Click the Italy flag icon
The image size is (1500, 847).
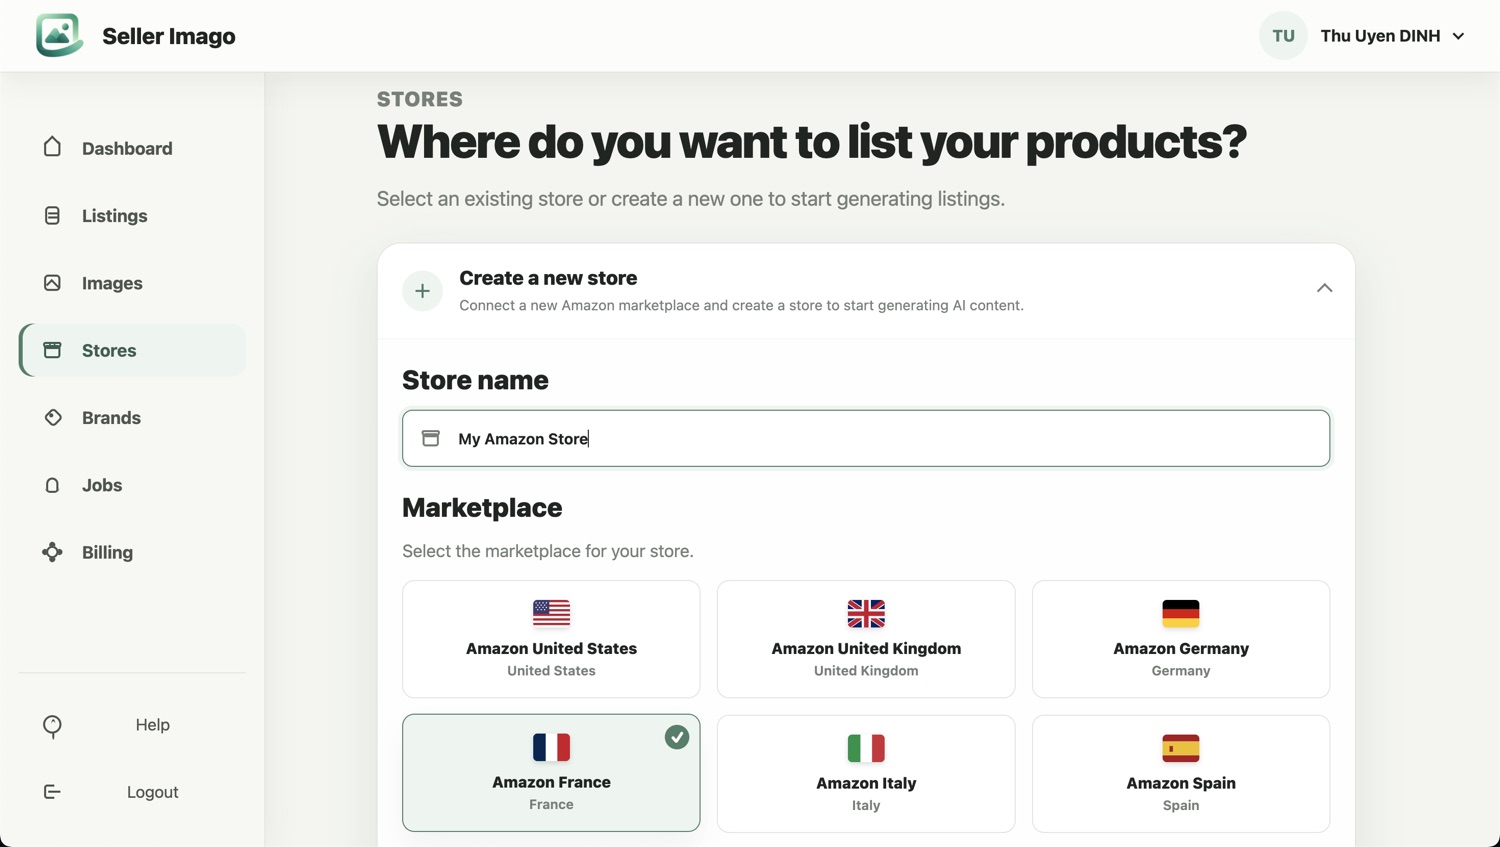click(866, 748)
